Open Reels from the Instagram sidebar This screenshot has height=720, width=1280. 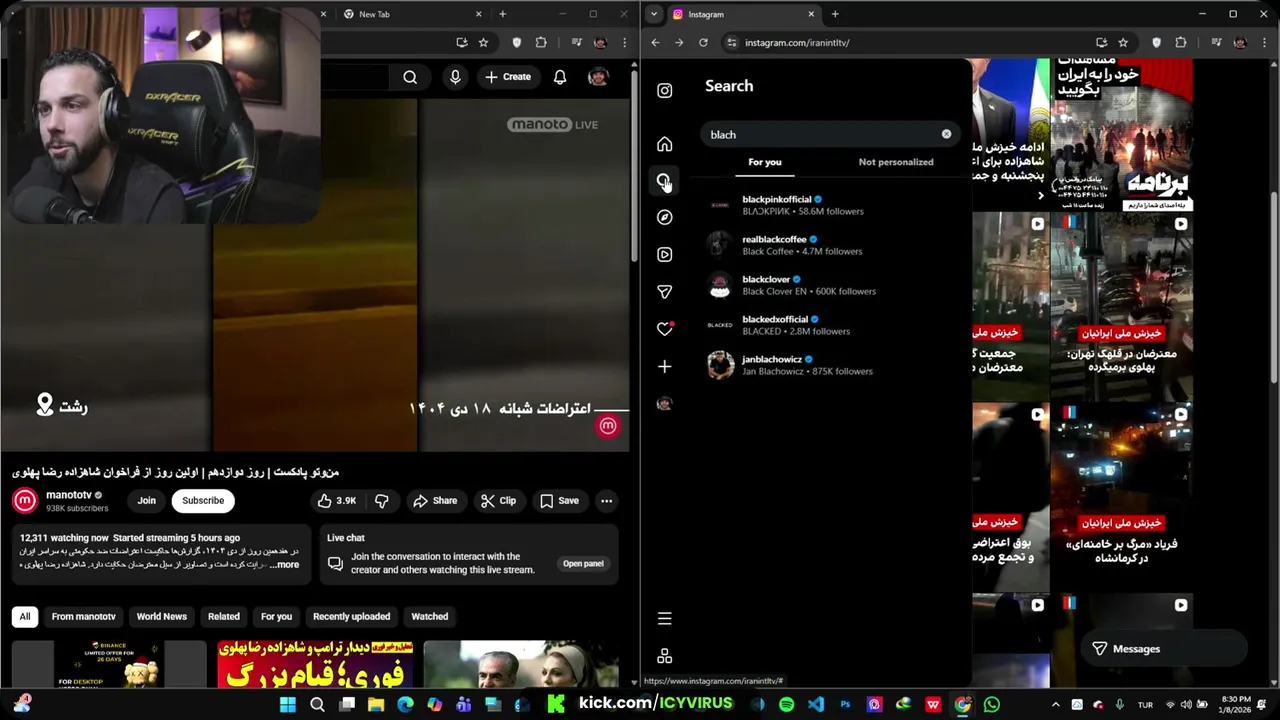click(664, 254)
